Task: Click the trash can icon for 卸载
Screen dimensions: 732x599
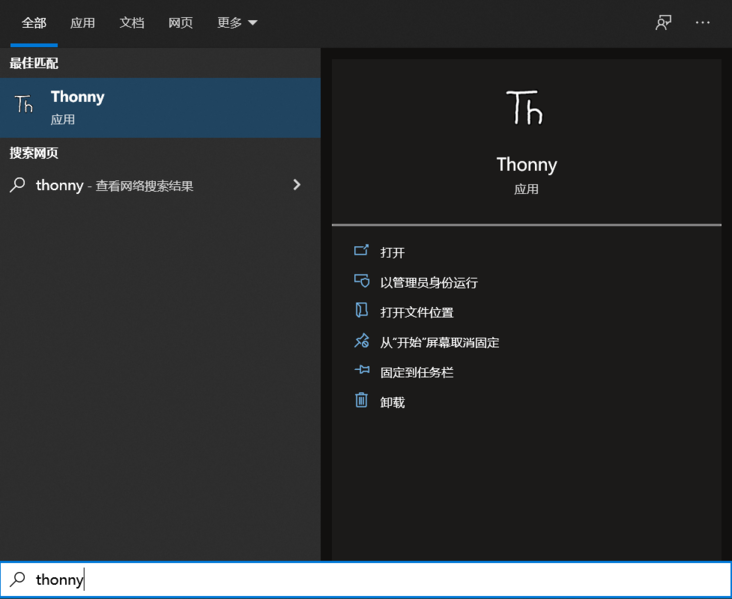Action: [362, 401]
